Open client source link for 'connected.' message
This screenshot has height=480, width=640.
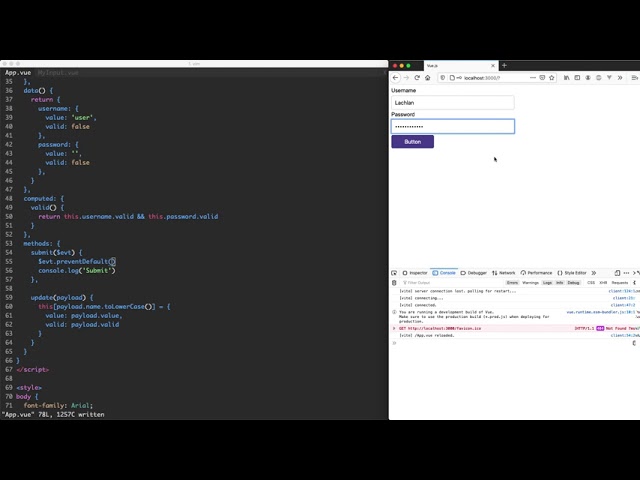tap(623, 305)
